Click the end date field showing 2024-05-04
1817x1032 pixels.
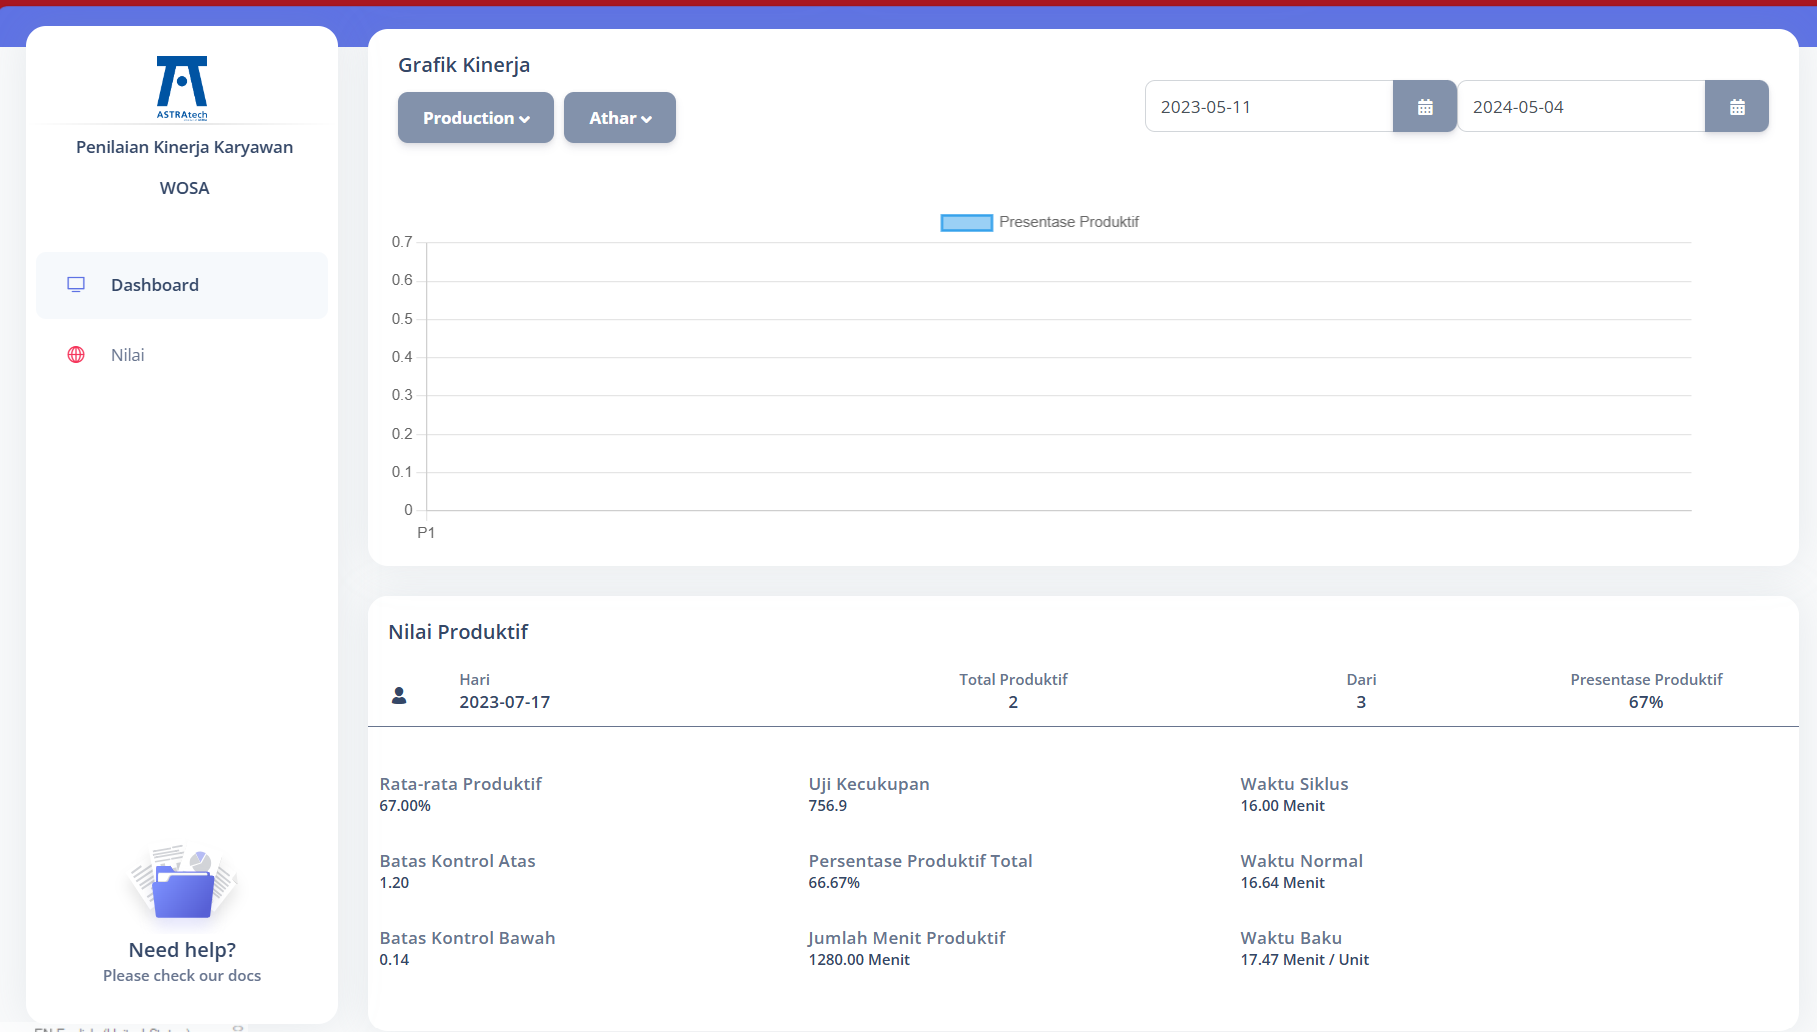(1580, 107)
